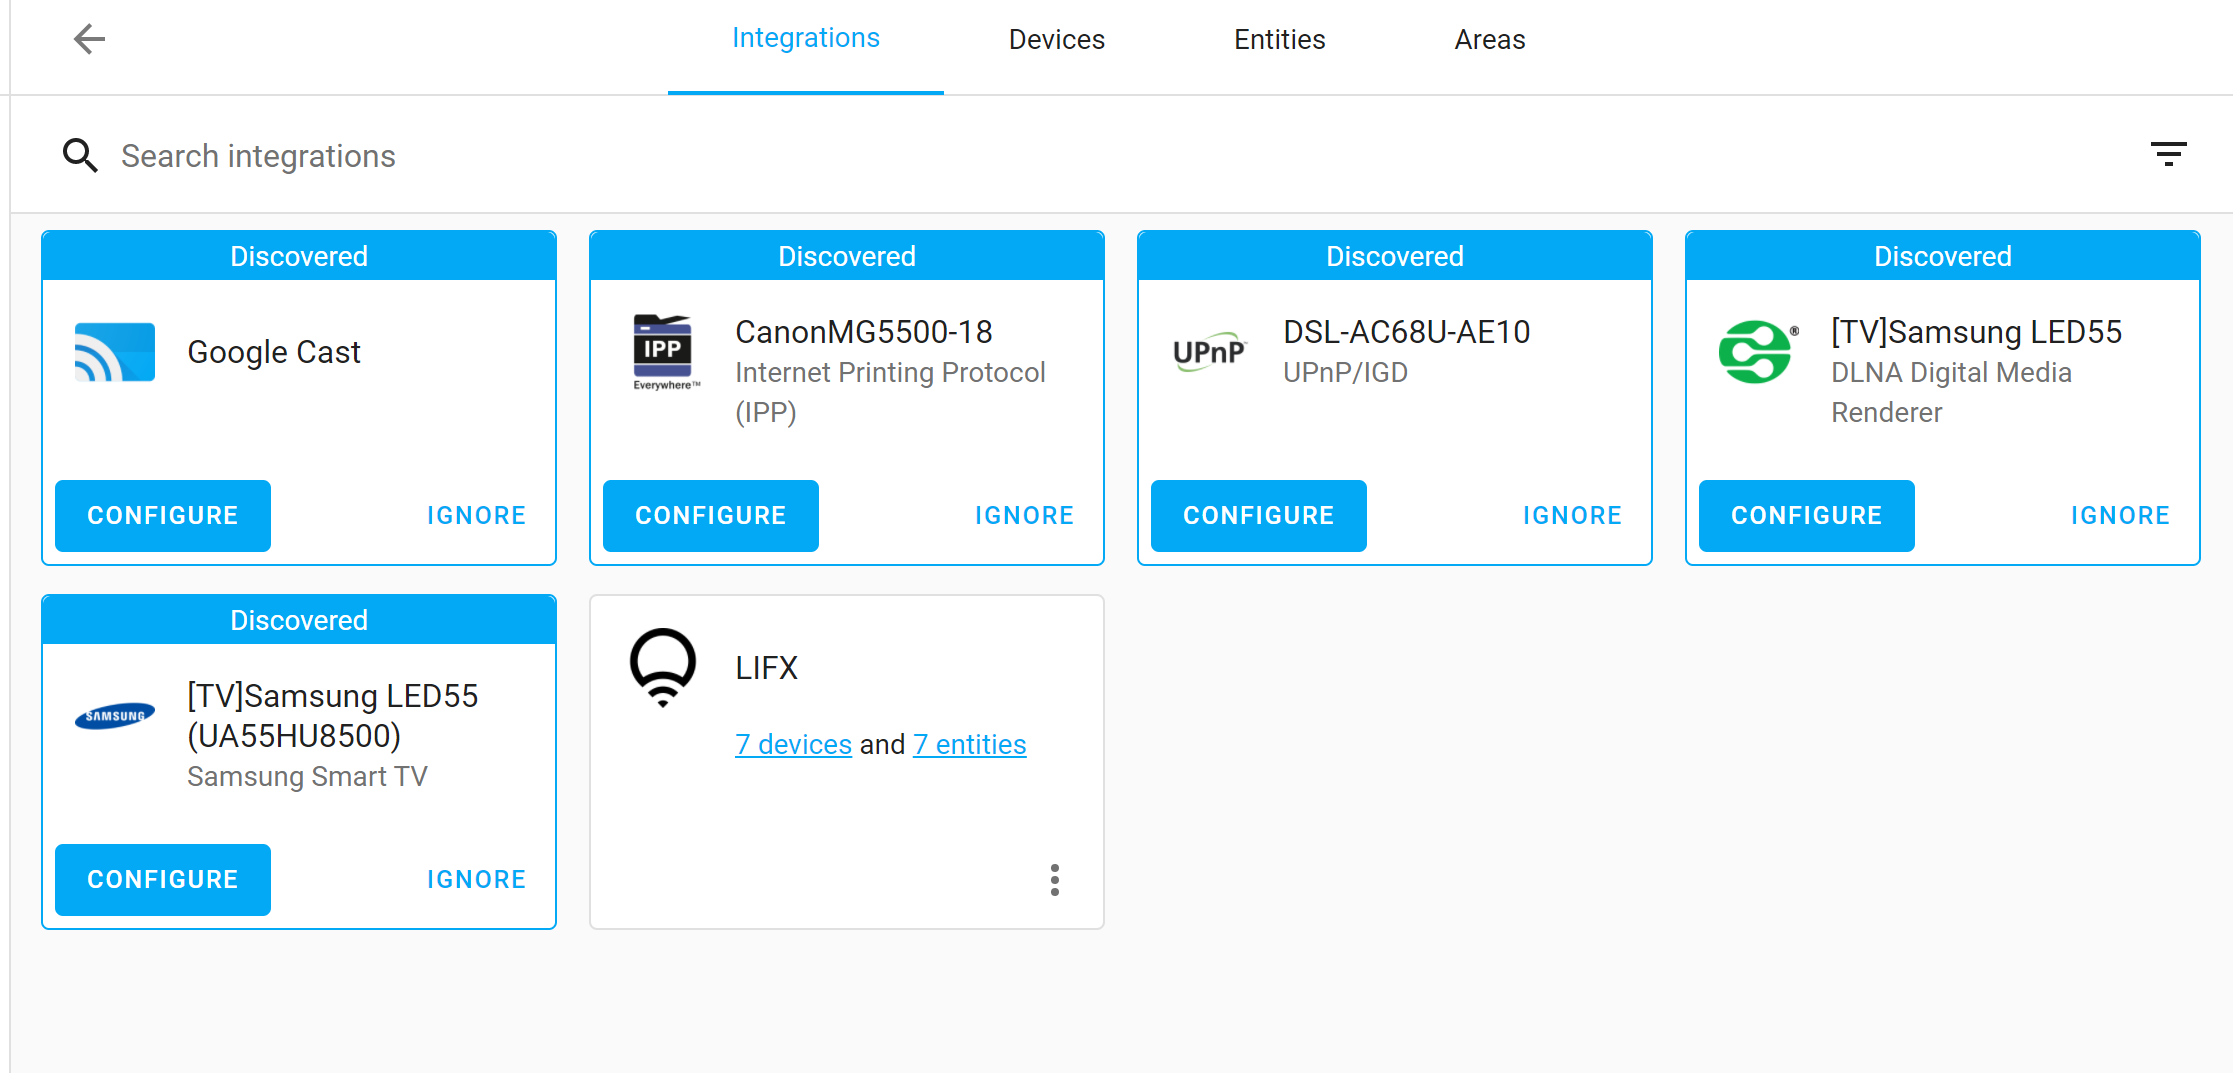
Task: Open the Areas tab
Action: (x=1489, y=39)
